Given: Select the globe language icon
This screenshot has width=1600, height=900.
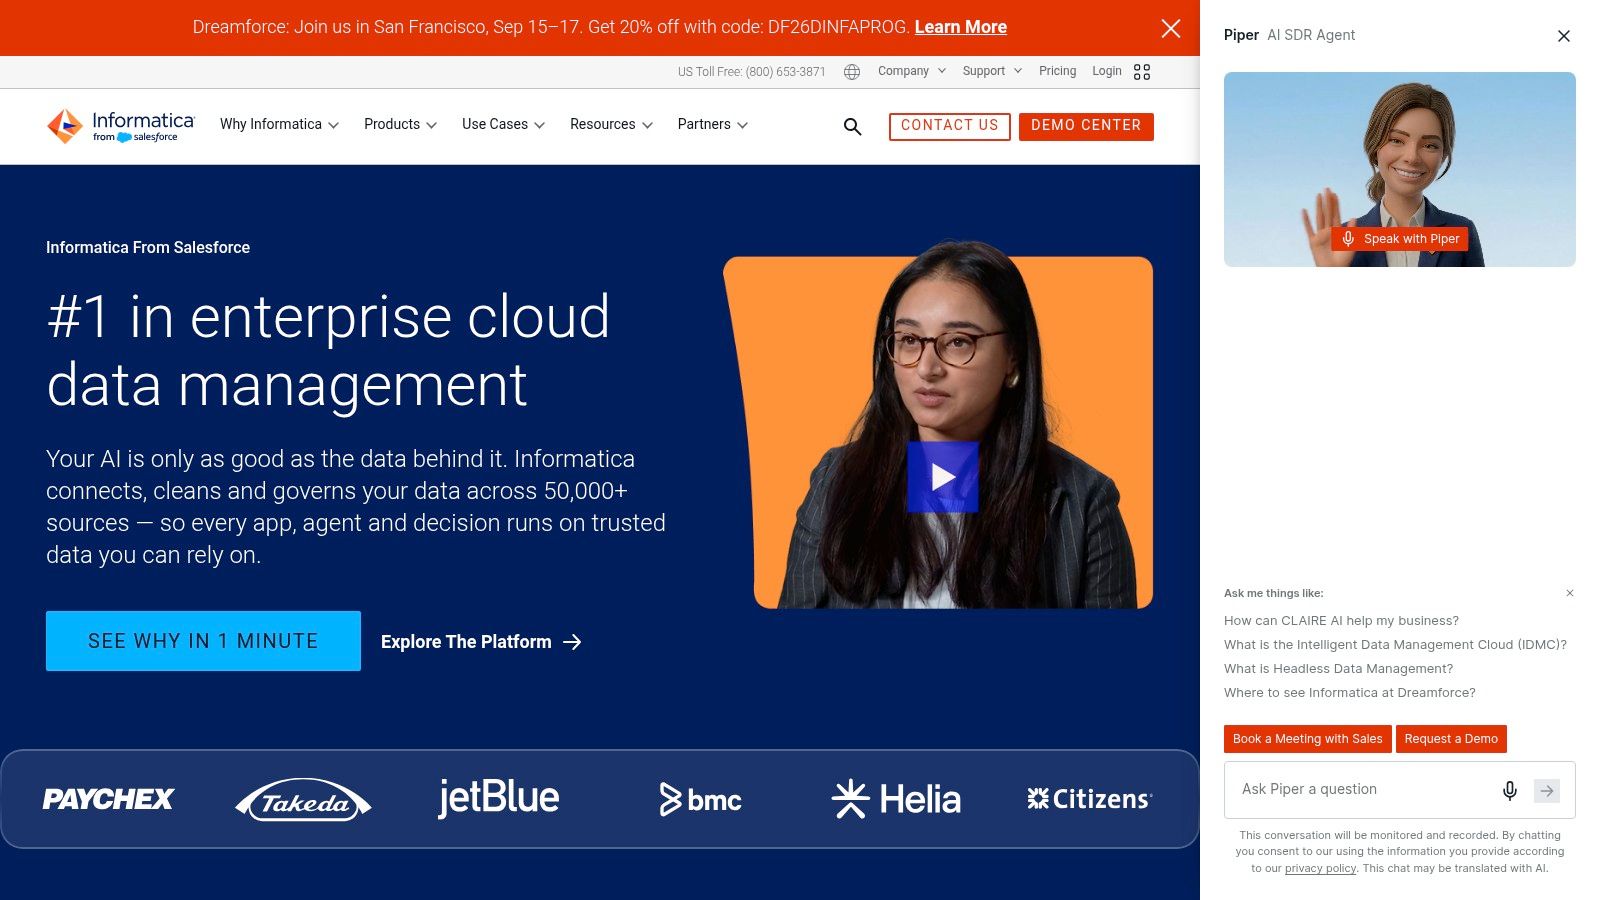Looking at the screenshot, I should [852, 72].
